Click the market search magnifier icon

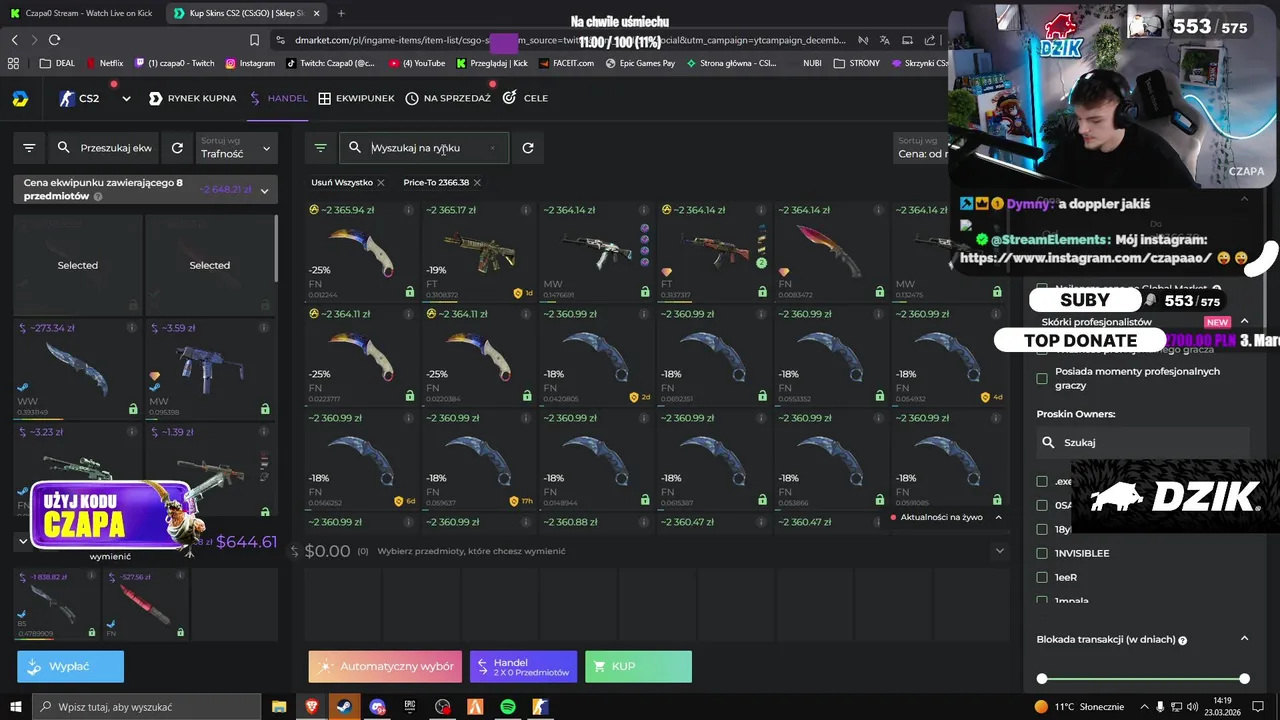tap(355, 148)
